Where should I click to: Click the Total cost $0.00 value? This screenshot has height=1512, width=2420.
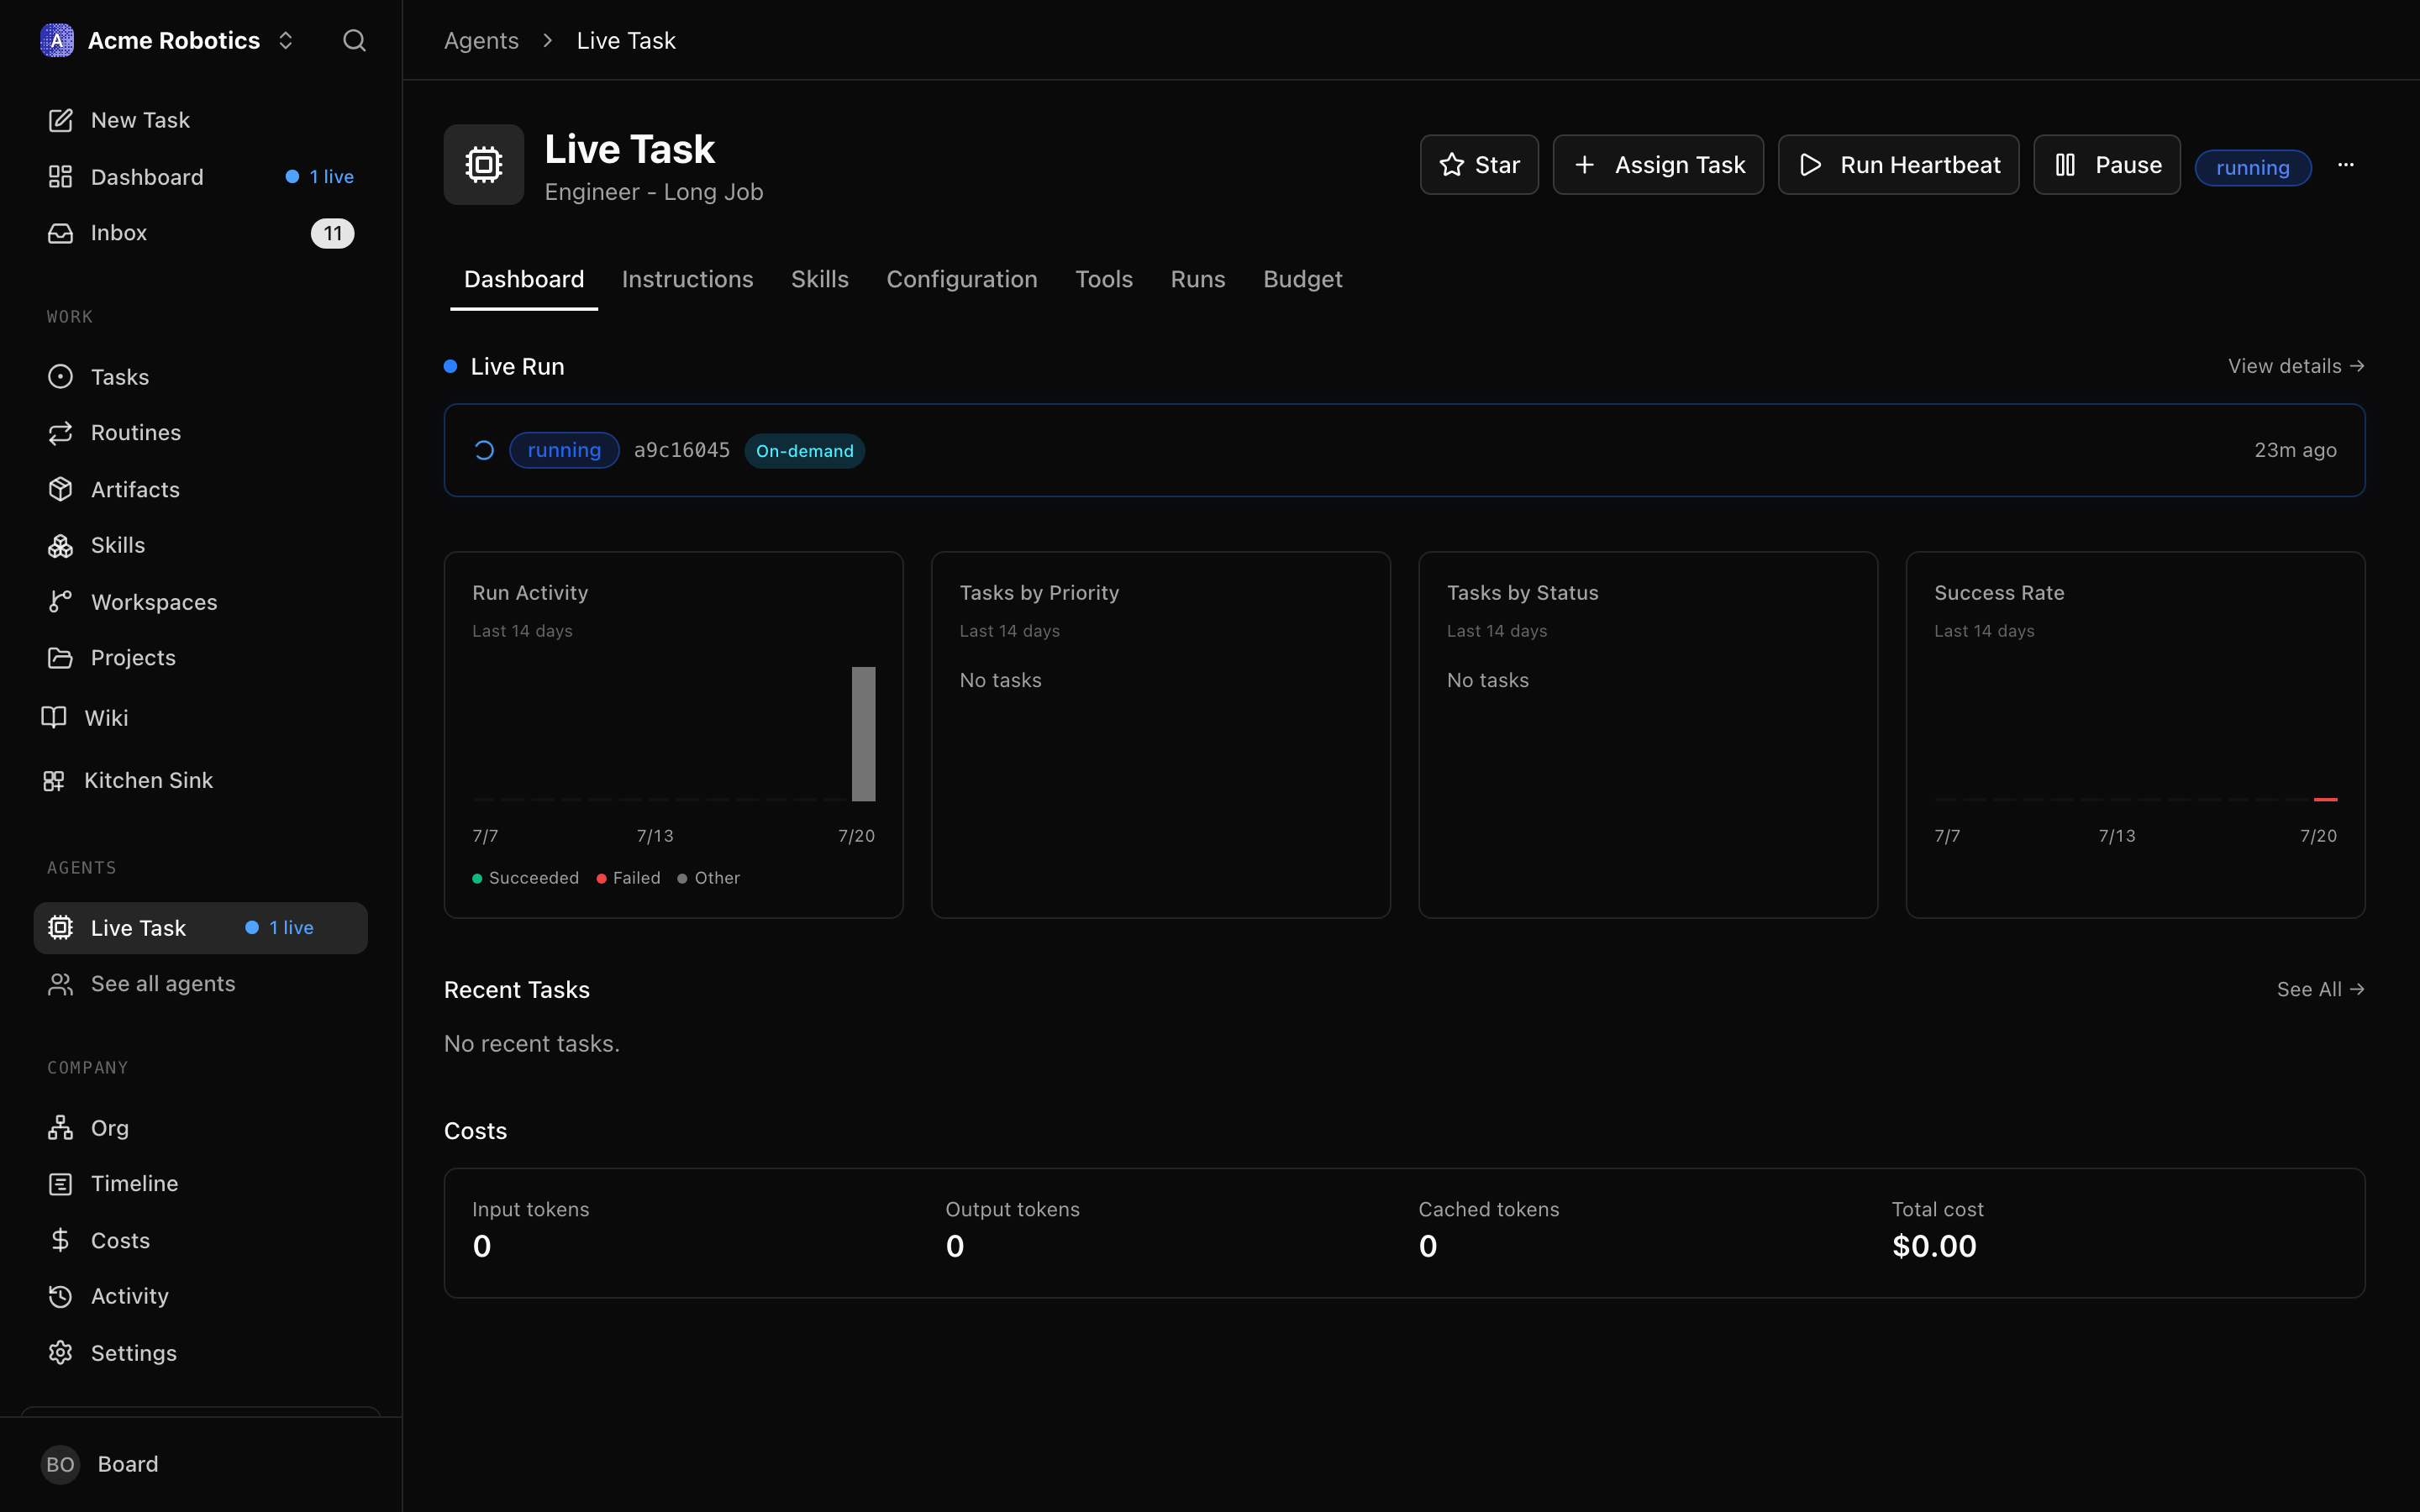click(x=1934, y=1246)
